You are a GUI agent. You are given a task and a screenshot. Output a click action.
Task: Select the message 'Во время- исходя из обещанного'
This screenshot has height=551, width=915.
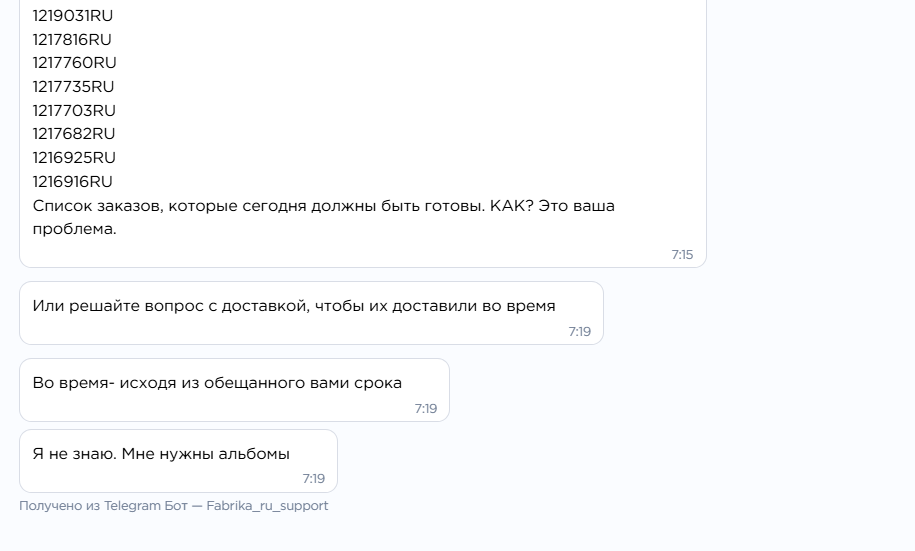tap(235, 390)
